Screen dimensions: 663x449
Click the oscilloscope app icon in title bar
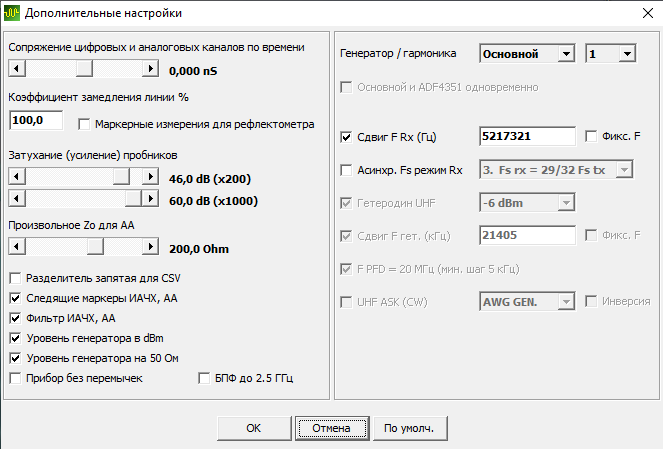point(11,13)
